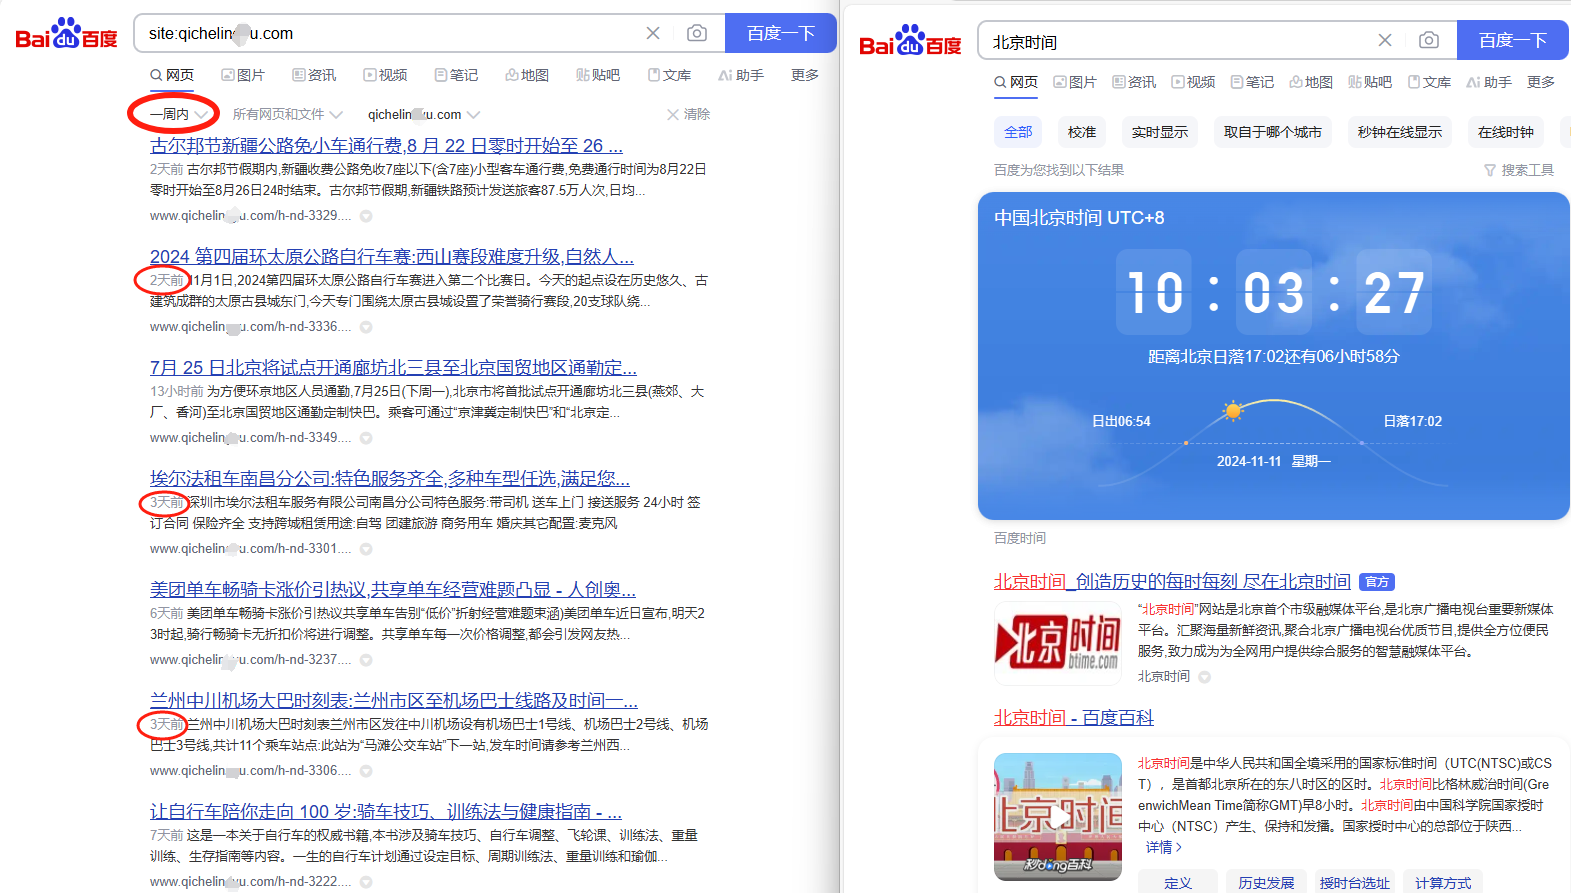
Task: Select 文库 tab in right window
Action: click(x=1429, y=82)
